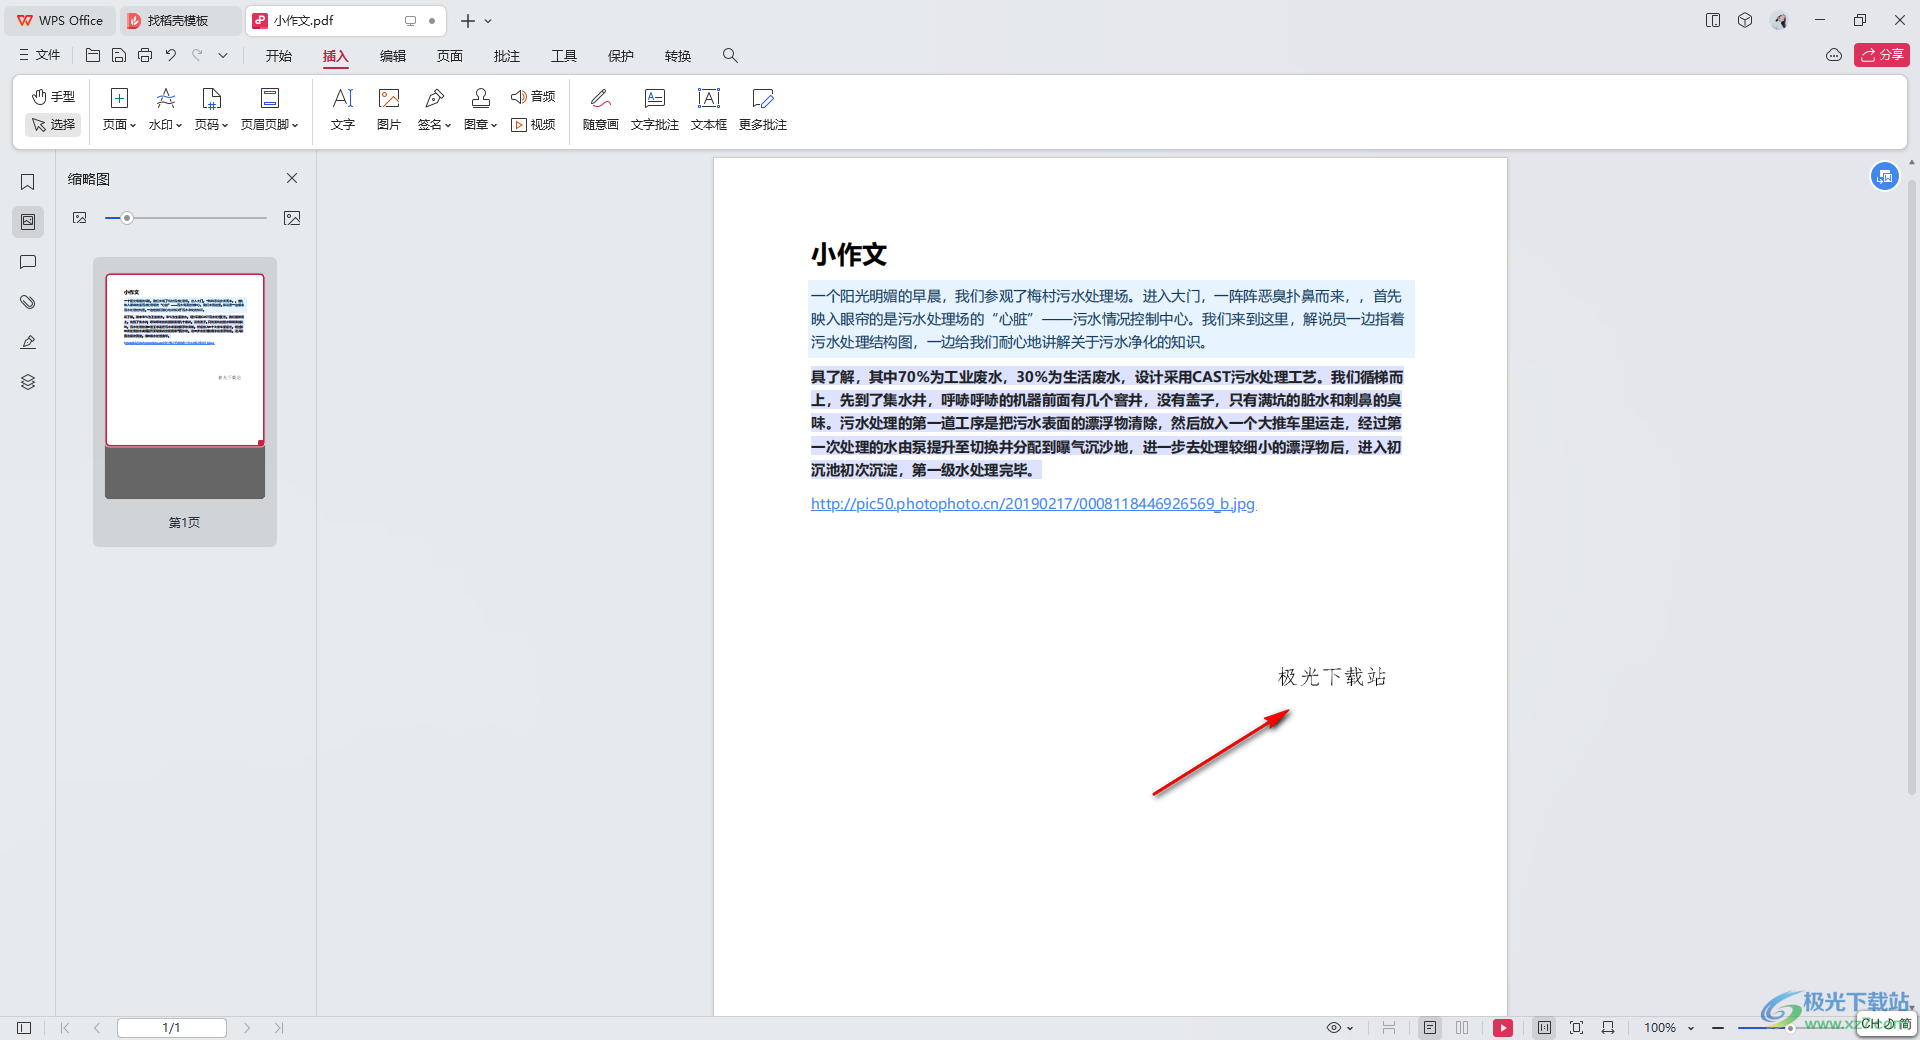Insert a picture via 图片
The image size is (1920, 1040).
tap(389, 110)
